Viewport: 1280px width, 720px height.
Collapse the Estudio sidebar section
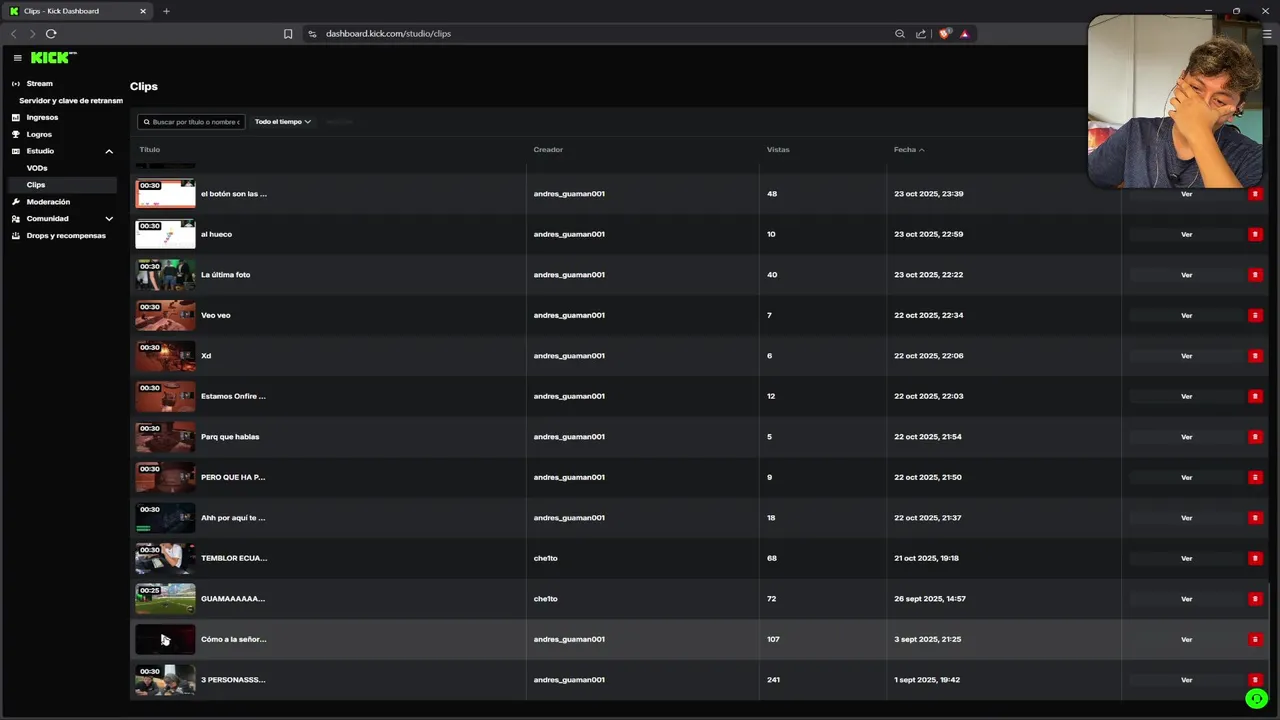109,151
